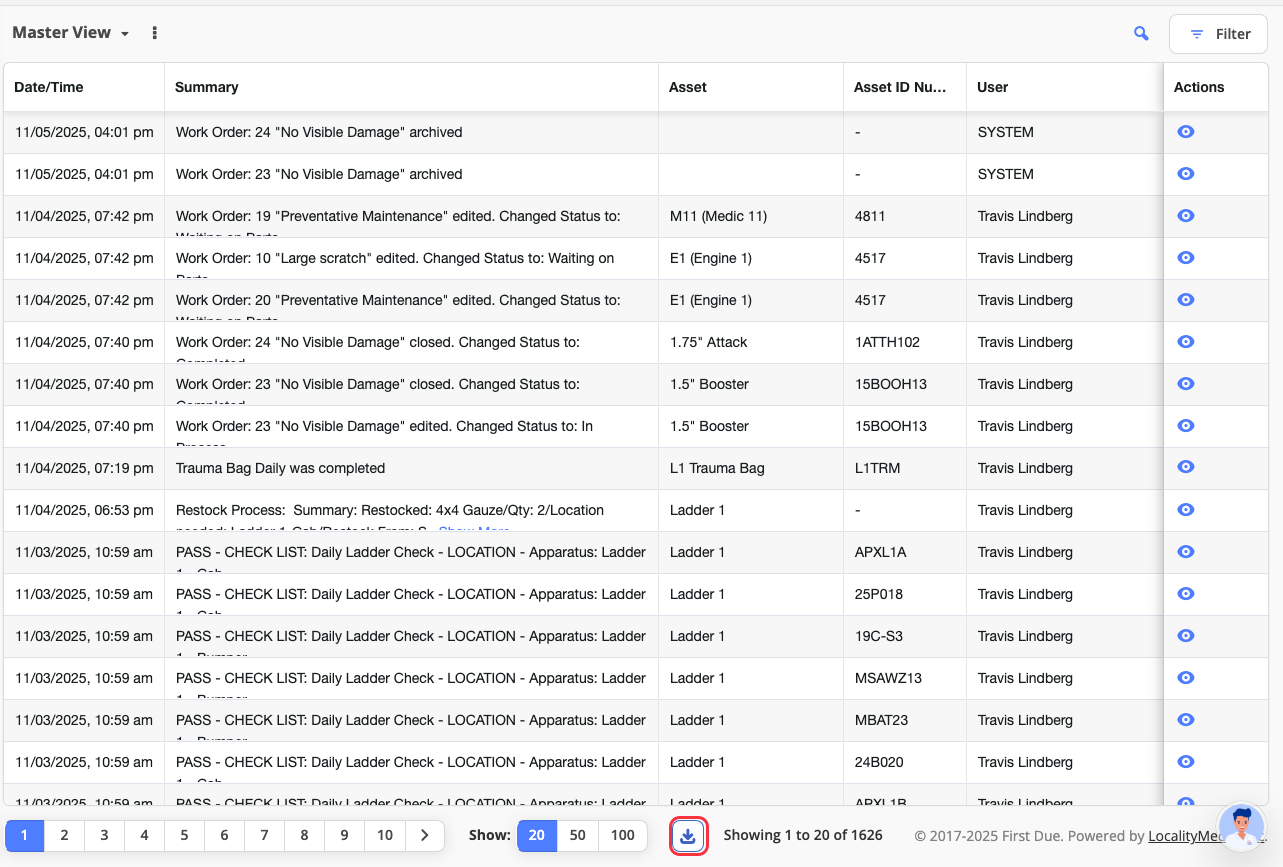The width and height of the screenshot is (1283, 867).
Task: Go to next page with arrow
Action: click(424, 835)
